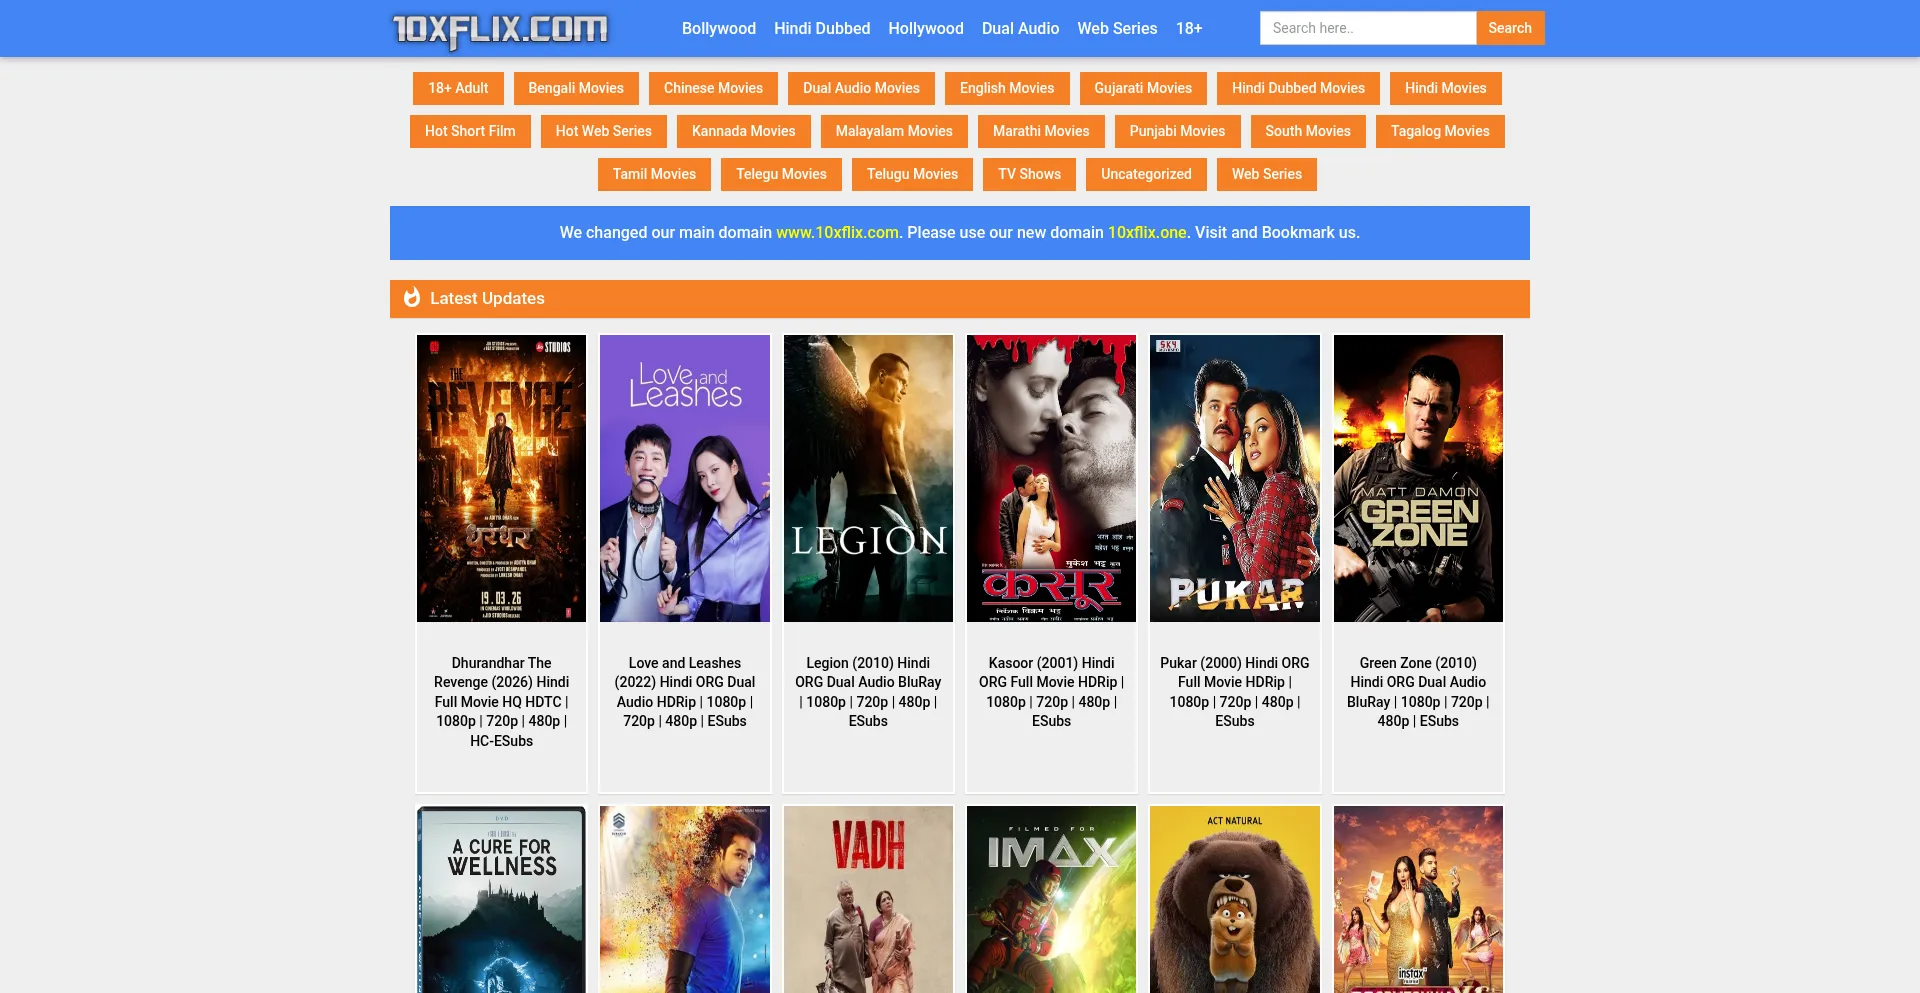Viewport: 1920px width, 993px height.
Task: Open the Hot Web Series category
Action: coord(603,131)
